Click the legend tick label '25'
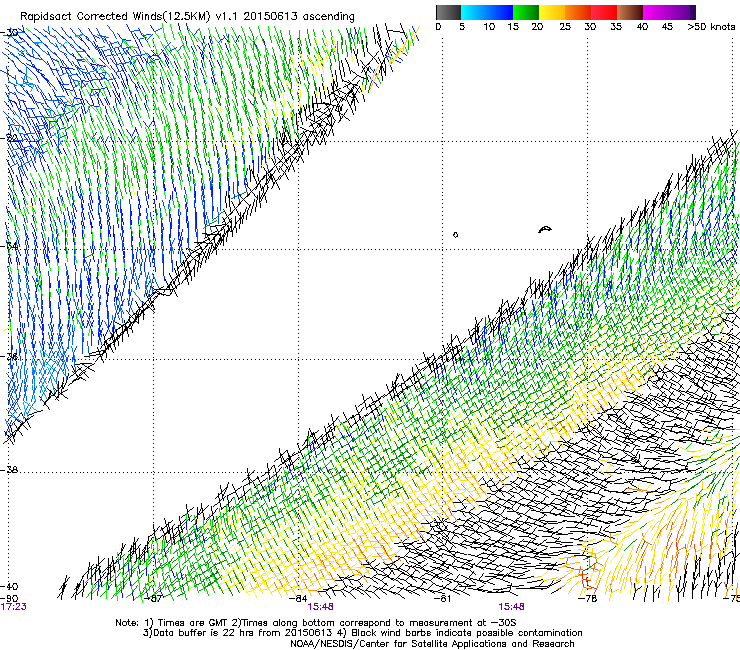 coord(565,27)
